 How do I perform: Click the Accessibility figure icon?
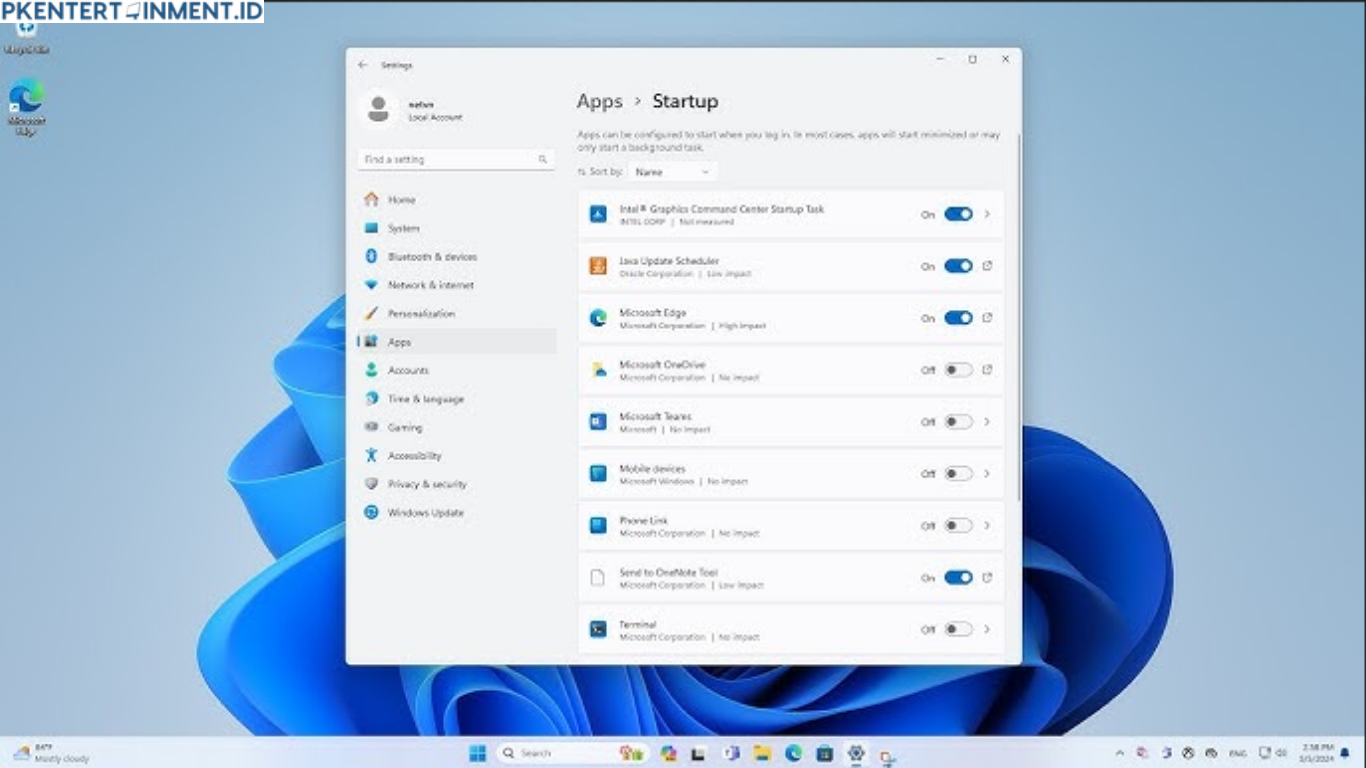371,455
